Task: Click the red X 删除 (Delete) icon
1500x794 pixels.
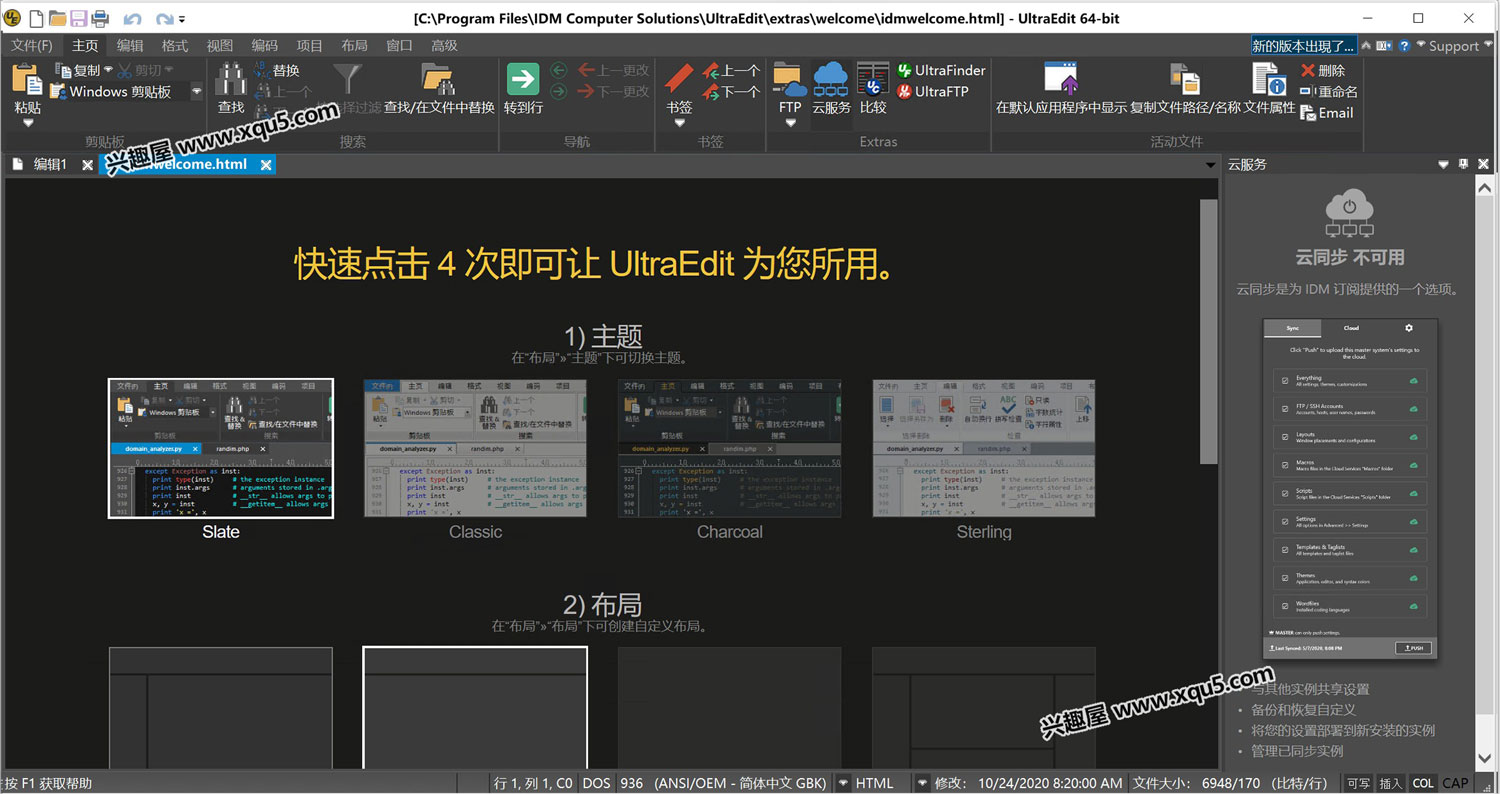Action: click(x=1308, y=70)
